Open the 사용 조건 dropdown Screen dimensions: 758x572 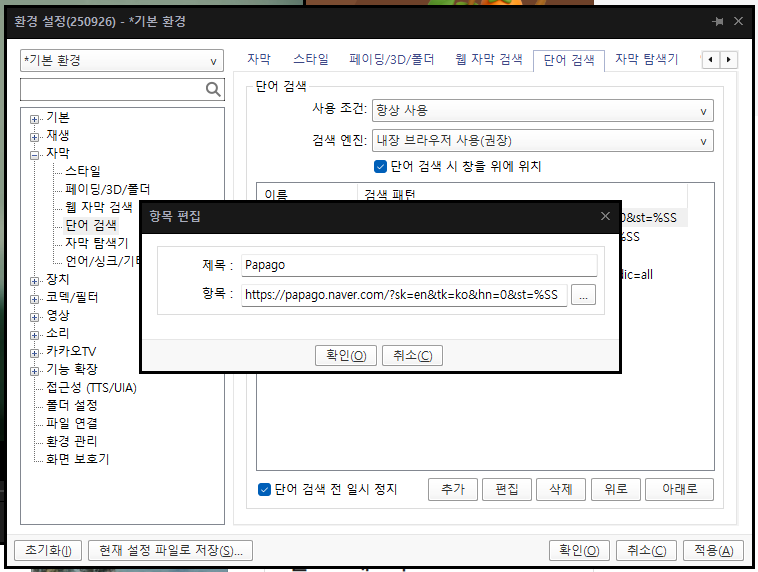[x=542, y=110]
